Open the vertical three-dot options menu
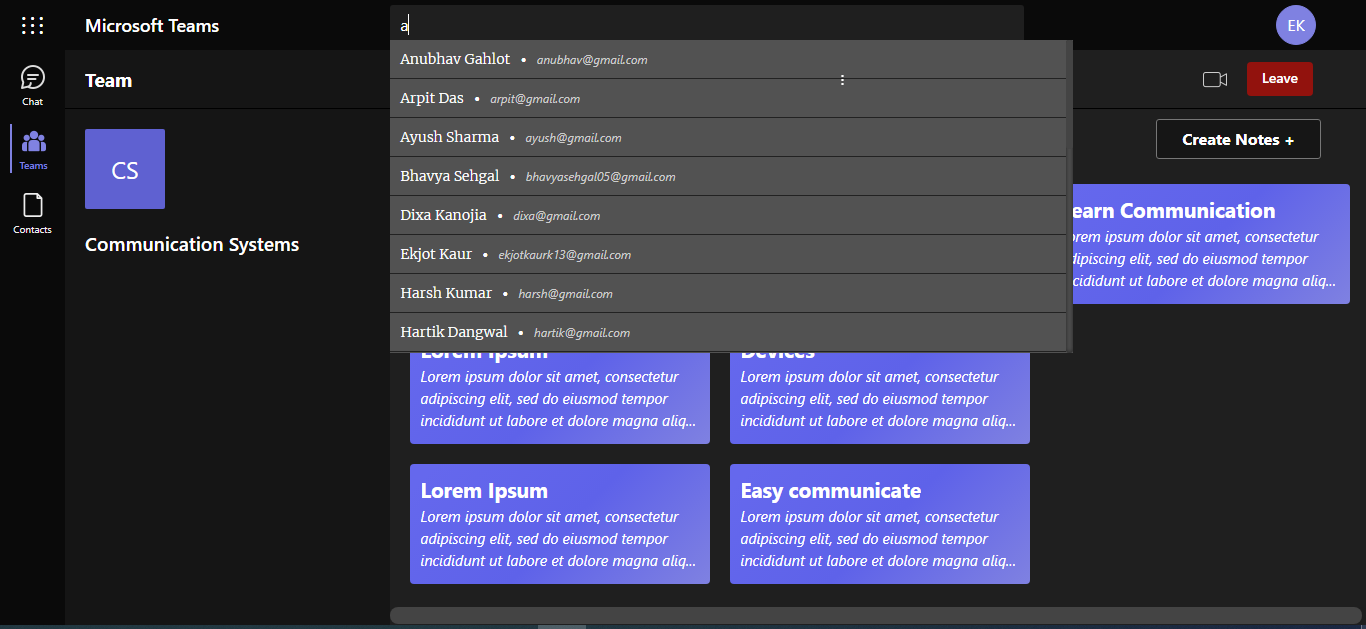 tap(842, 80)
